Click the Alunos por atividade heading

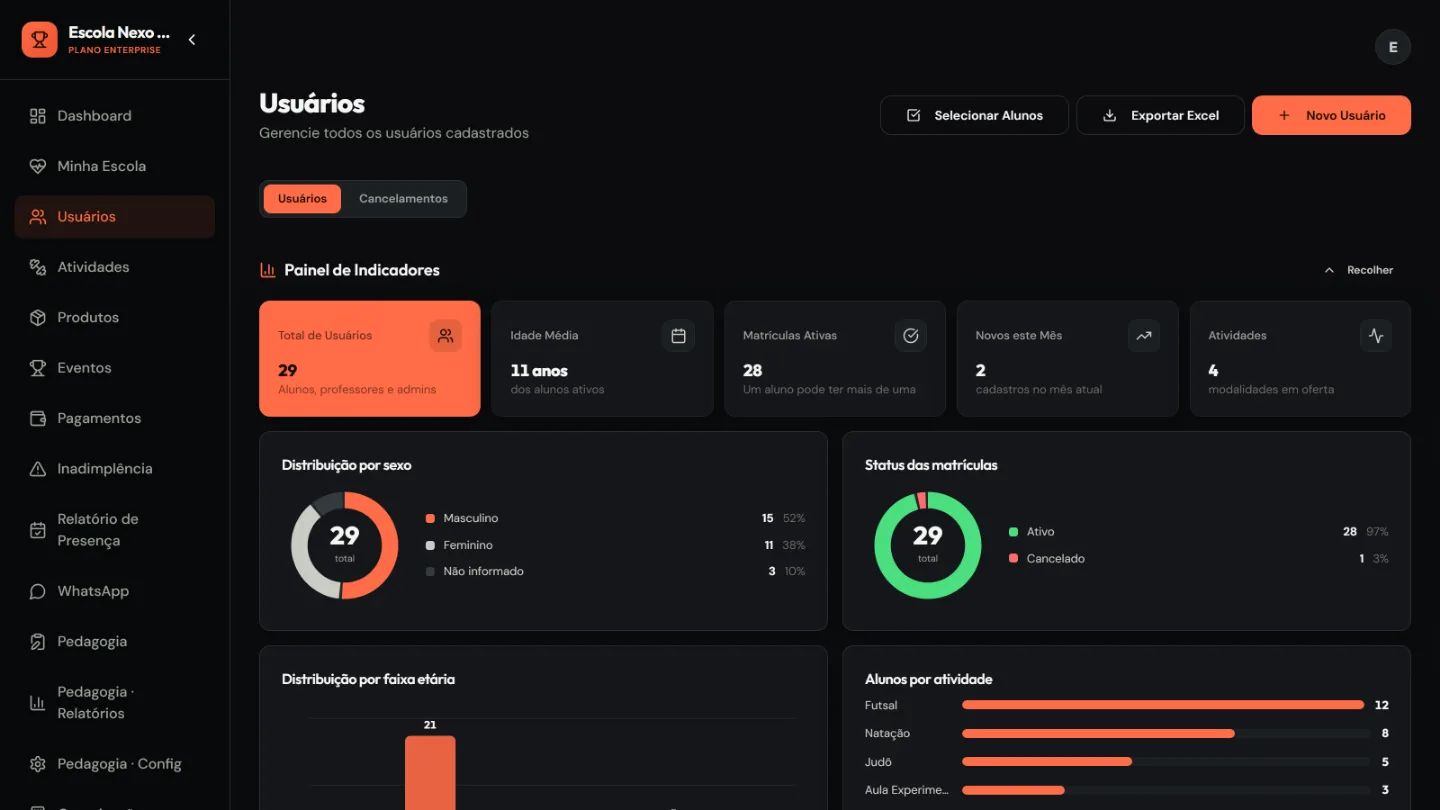click(x=929, y=679)
